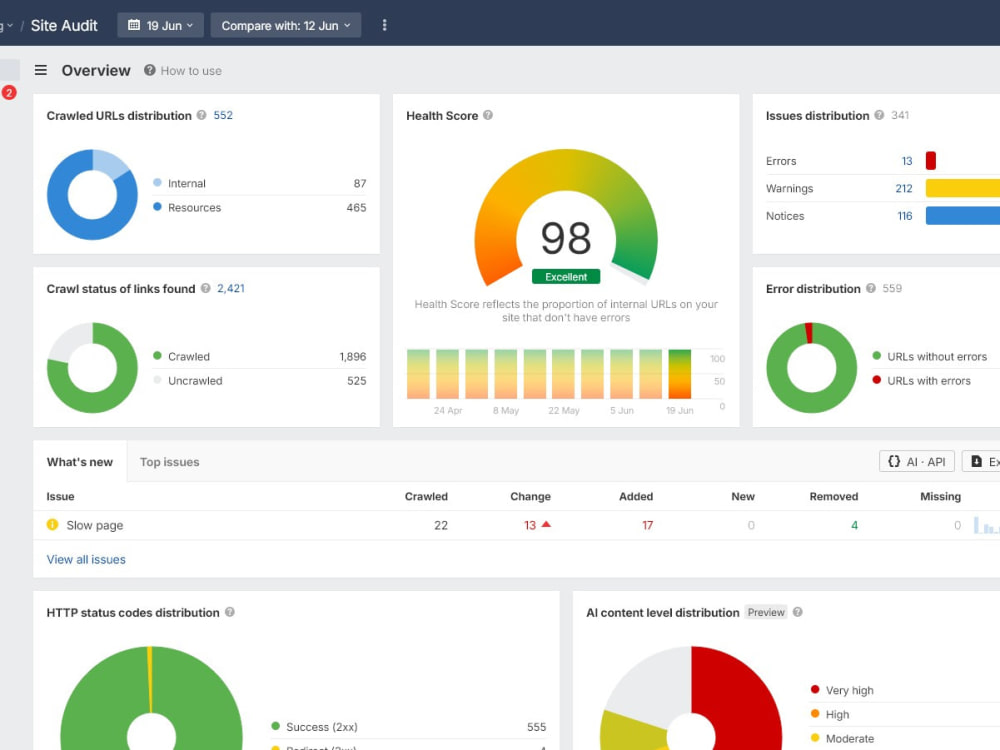
Task: Click the Missing column header
Action: pyautogui.click(x=940, y=496)
